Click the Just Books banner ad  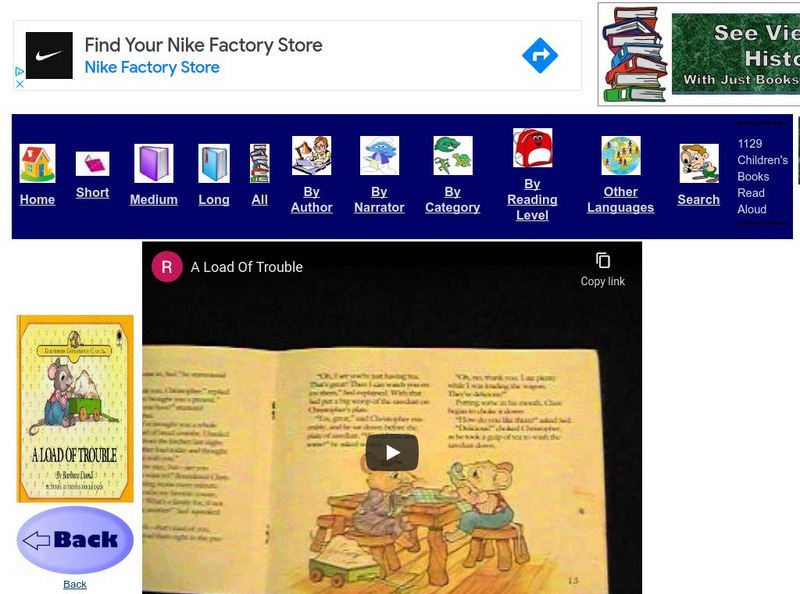[x=699, y=54]
